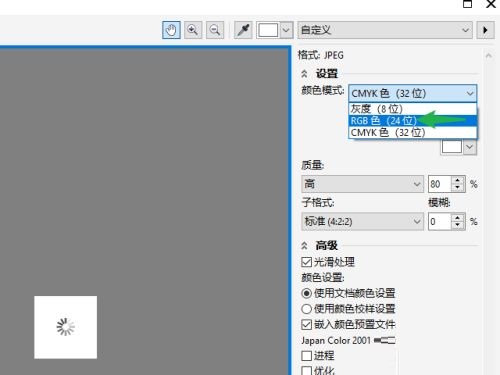Activate the zoom in magnifier
Screen dimensions: 500x375
[x=193, y=30]
